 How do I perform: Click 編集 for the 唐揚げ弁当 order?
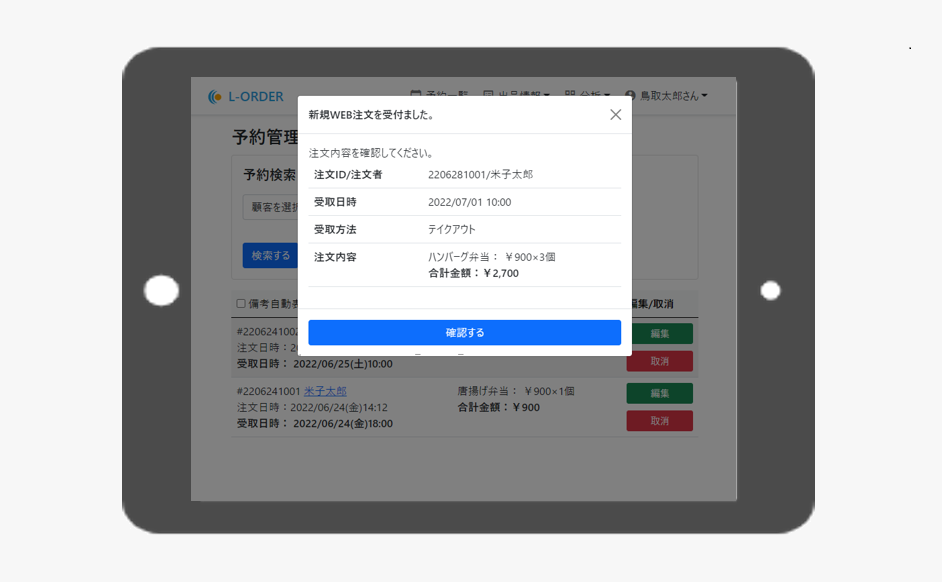(x=659, y=393)
